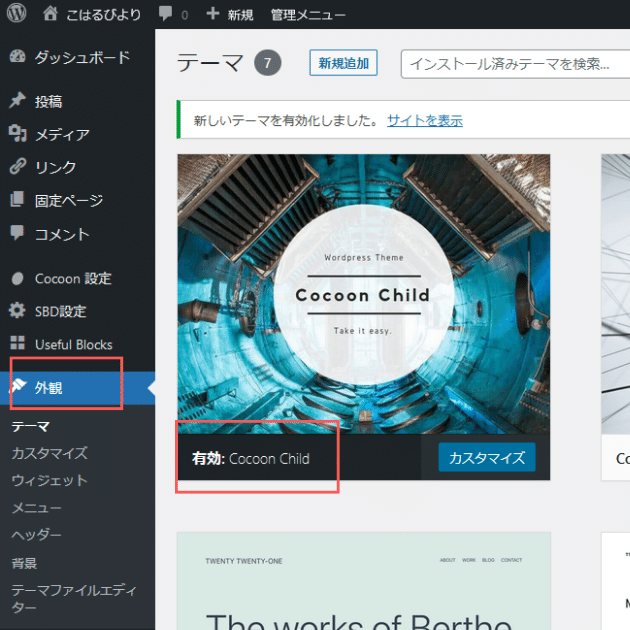630x630 pixels.
Task: Click the 新しいテーマを有効化しました notice text
Action: tap(286, 120)
